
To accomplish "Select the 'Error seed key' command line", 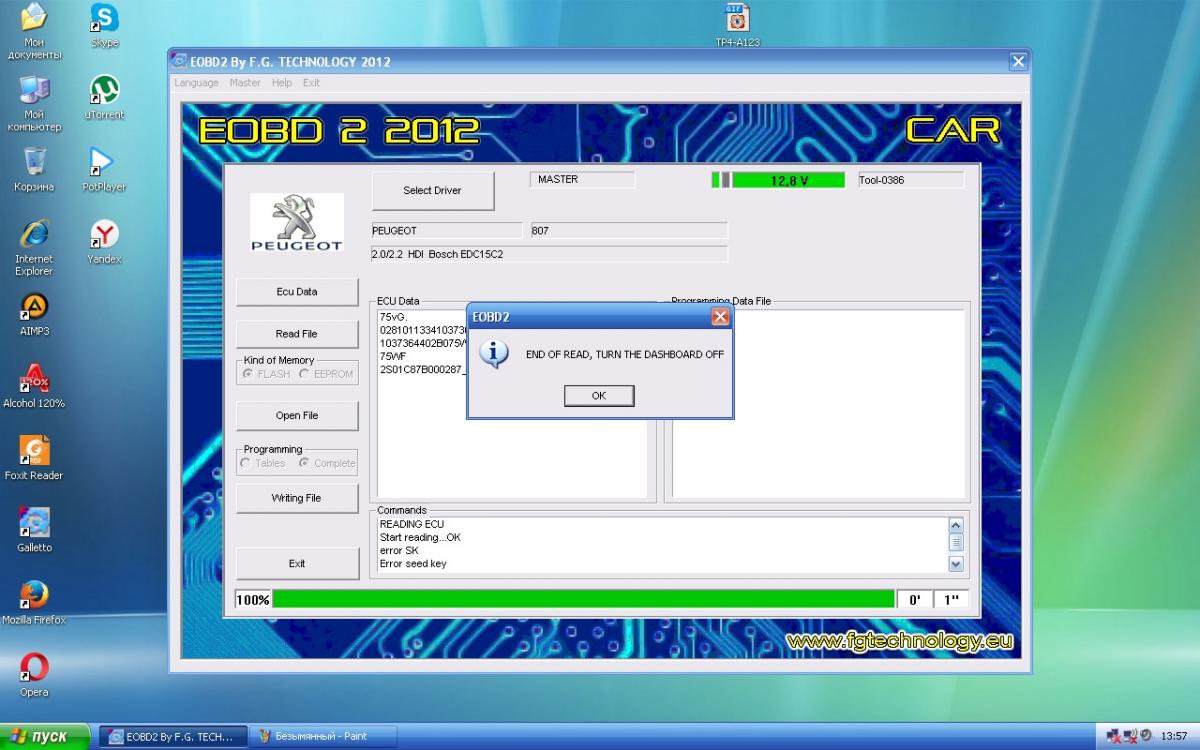I will (x=413, y=564).
